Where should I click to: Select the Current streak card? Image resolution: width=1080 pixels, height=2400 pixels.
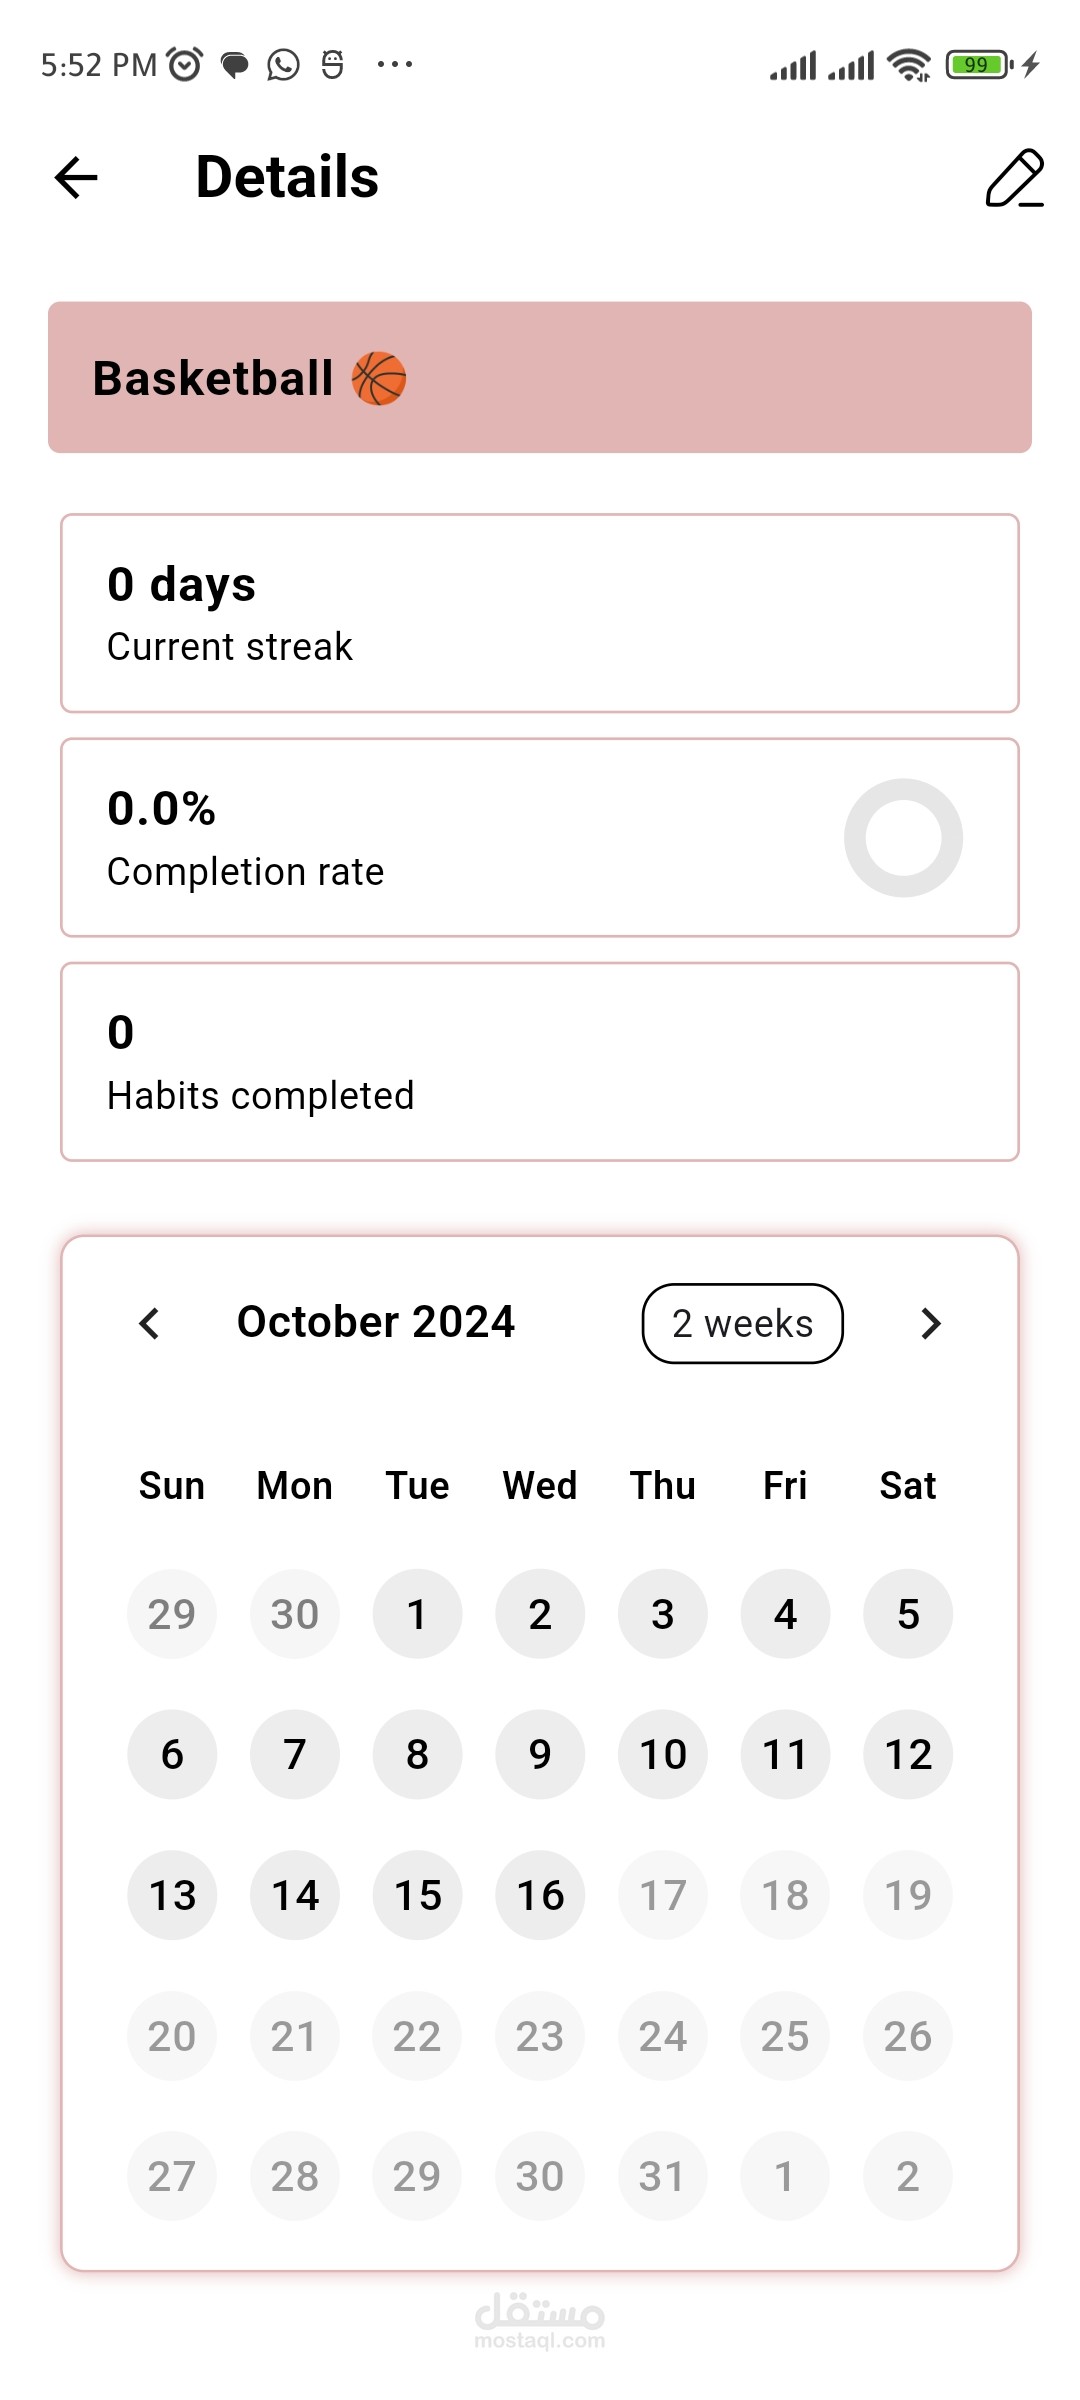coord(540,613)
